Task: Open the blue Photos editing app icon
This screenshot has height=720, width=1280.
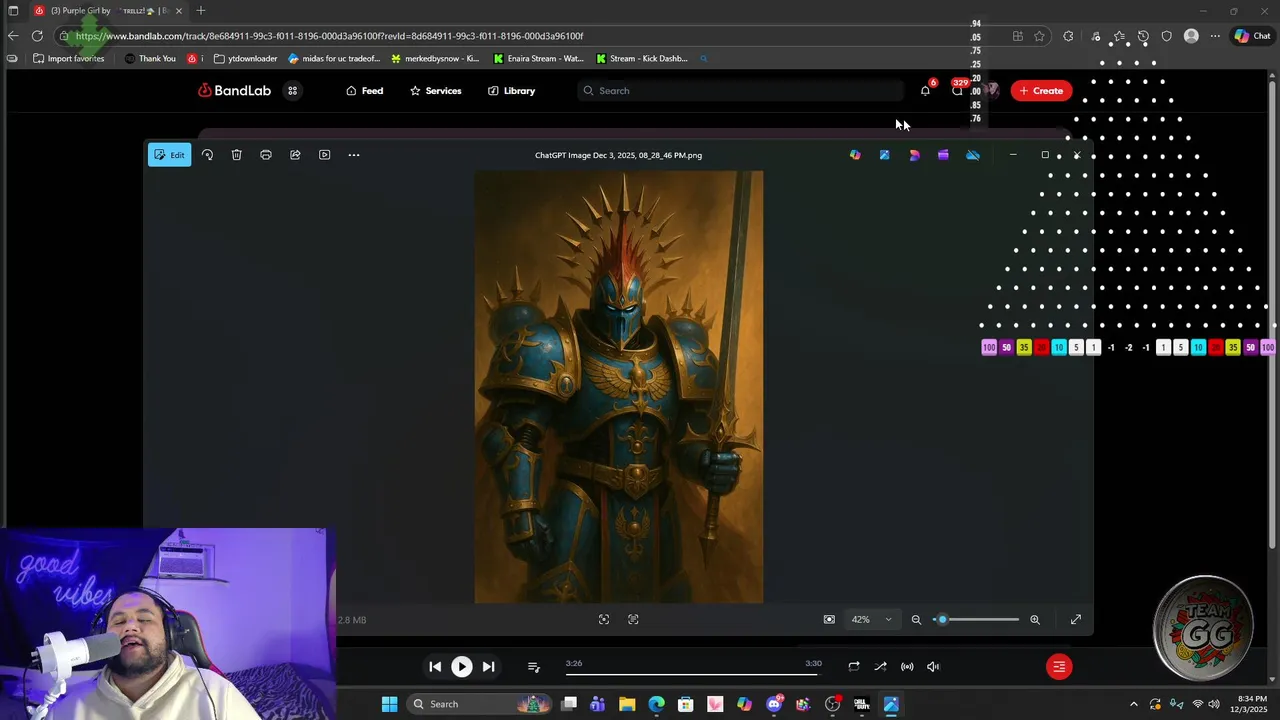Action: coord(884,155)
